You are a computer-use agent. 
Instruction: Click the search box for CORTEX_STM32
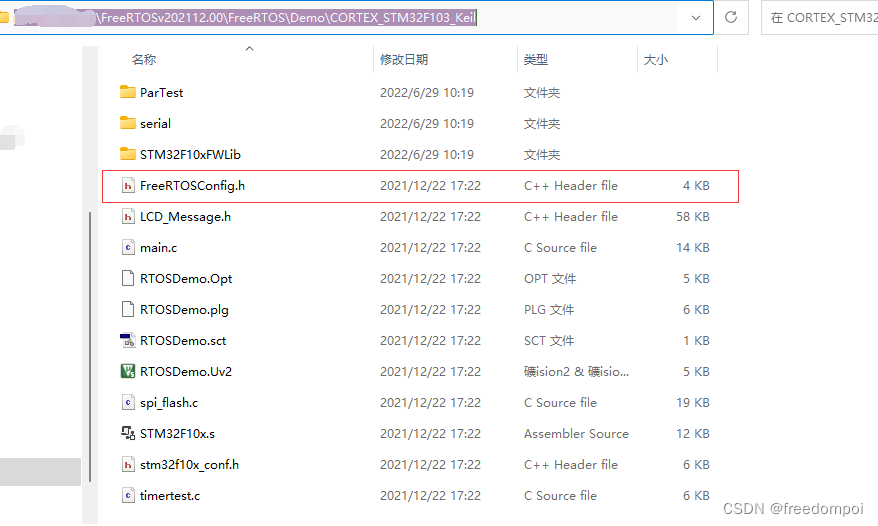[x=820, y=17]
